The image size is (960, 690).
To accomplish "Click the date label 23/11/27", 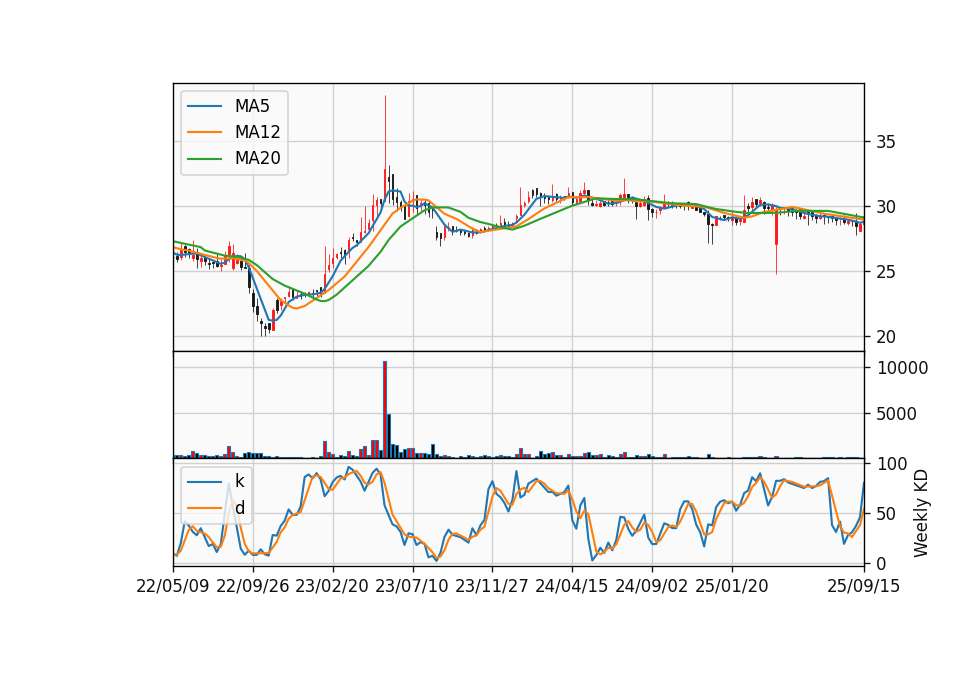I will (492, 586).
